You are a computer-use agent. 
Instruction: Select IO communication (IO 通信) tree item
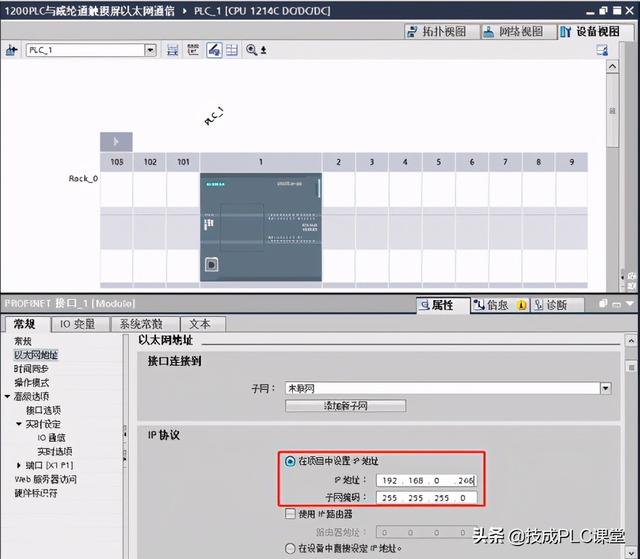[51, 438]
